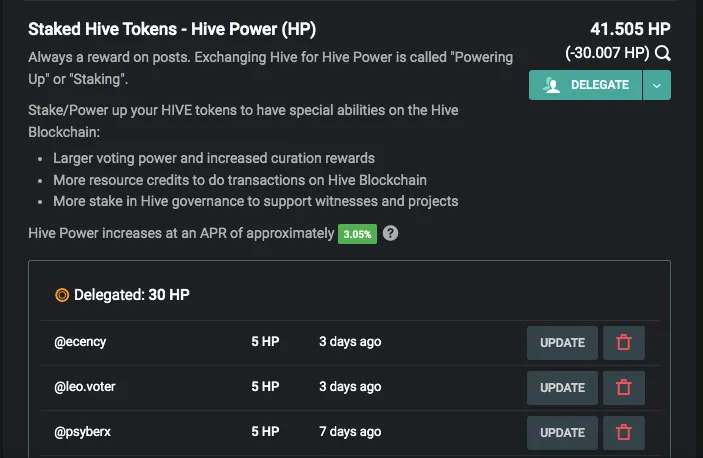The width and height of the screenshot is (703, 458).
Task: Click the person icon on DELEGATE button
Action: pyautogui.click(x=552, y=85)
